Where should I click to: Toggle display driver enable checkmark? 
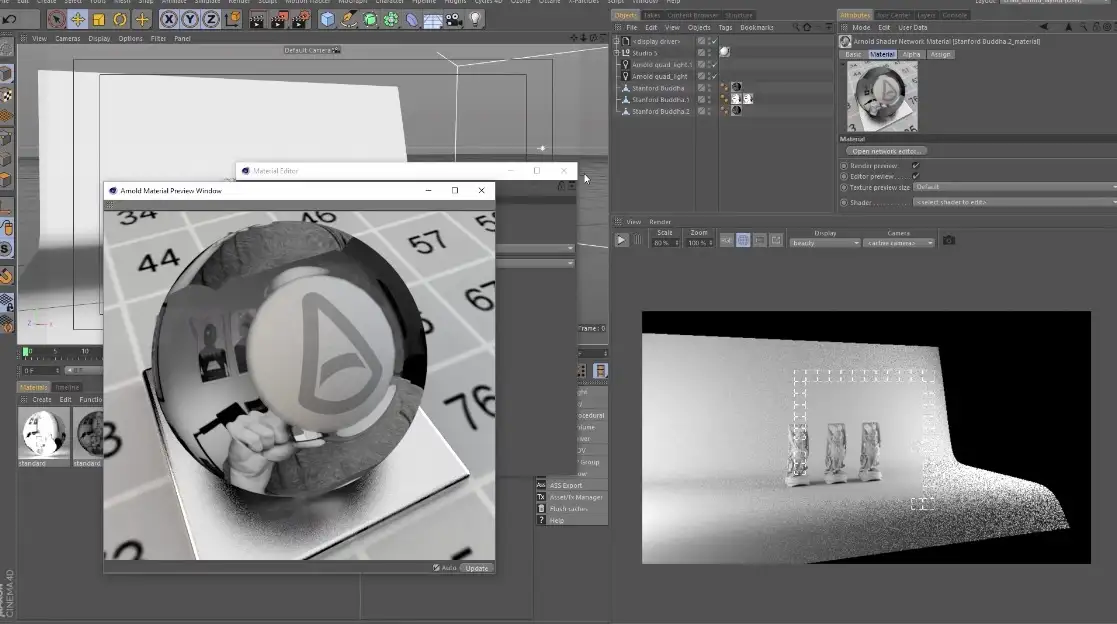point(714,41)
